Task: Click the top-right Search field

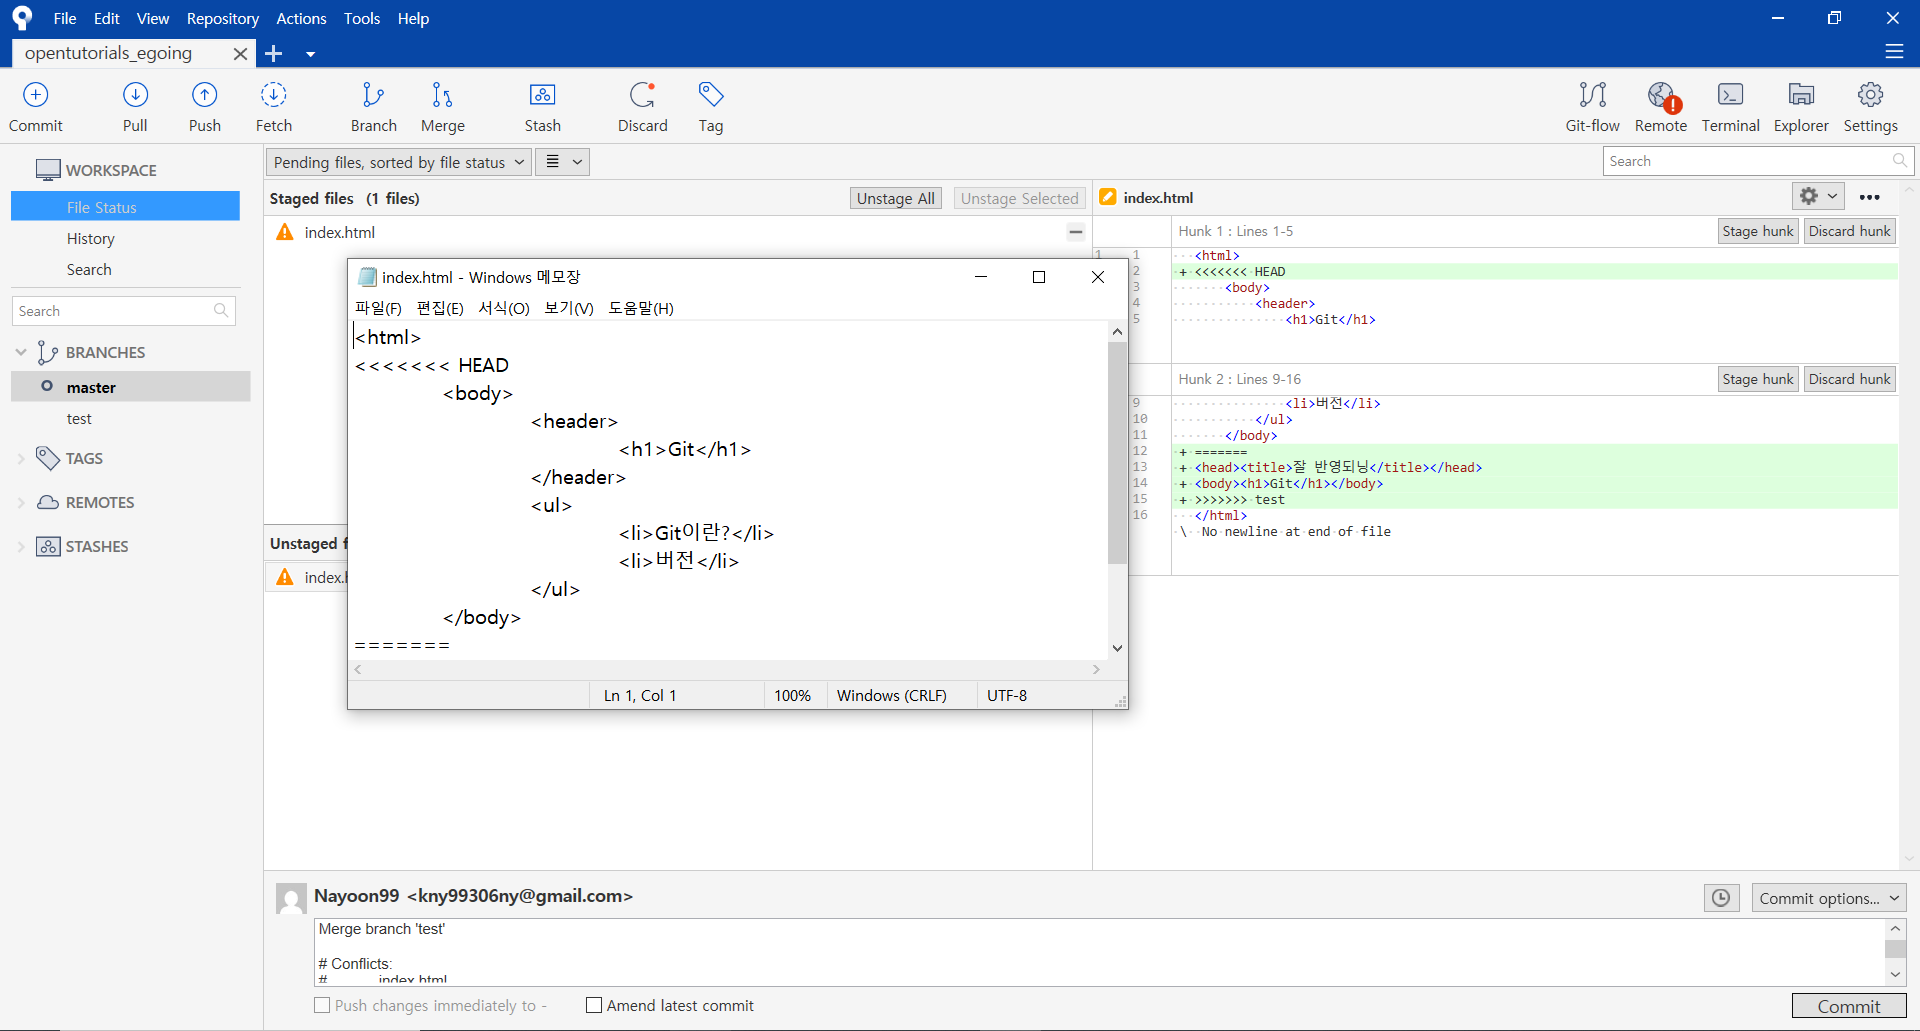Action: click(1758, 161)
